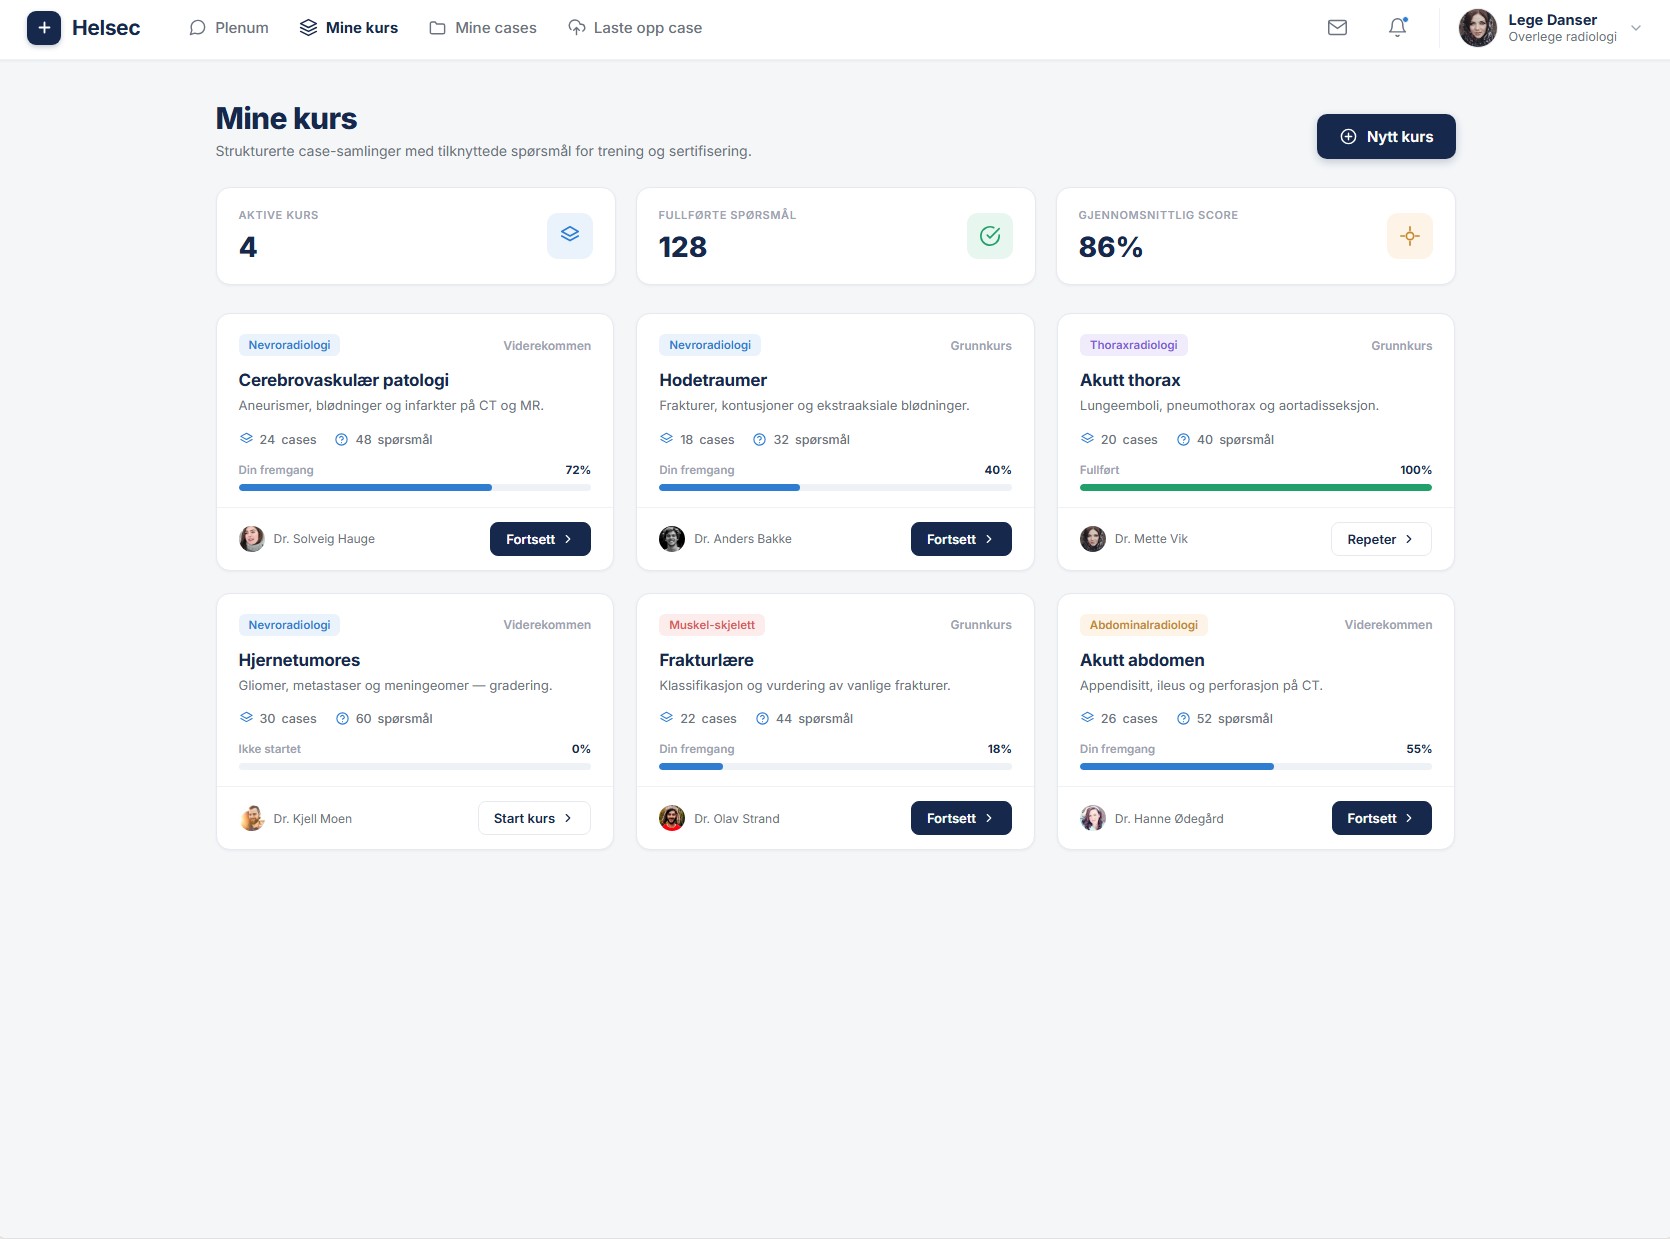
Task: Click the Akutt abdomen progress bar at 55%
Action: pyautogui.click(x=1256, y=767)
